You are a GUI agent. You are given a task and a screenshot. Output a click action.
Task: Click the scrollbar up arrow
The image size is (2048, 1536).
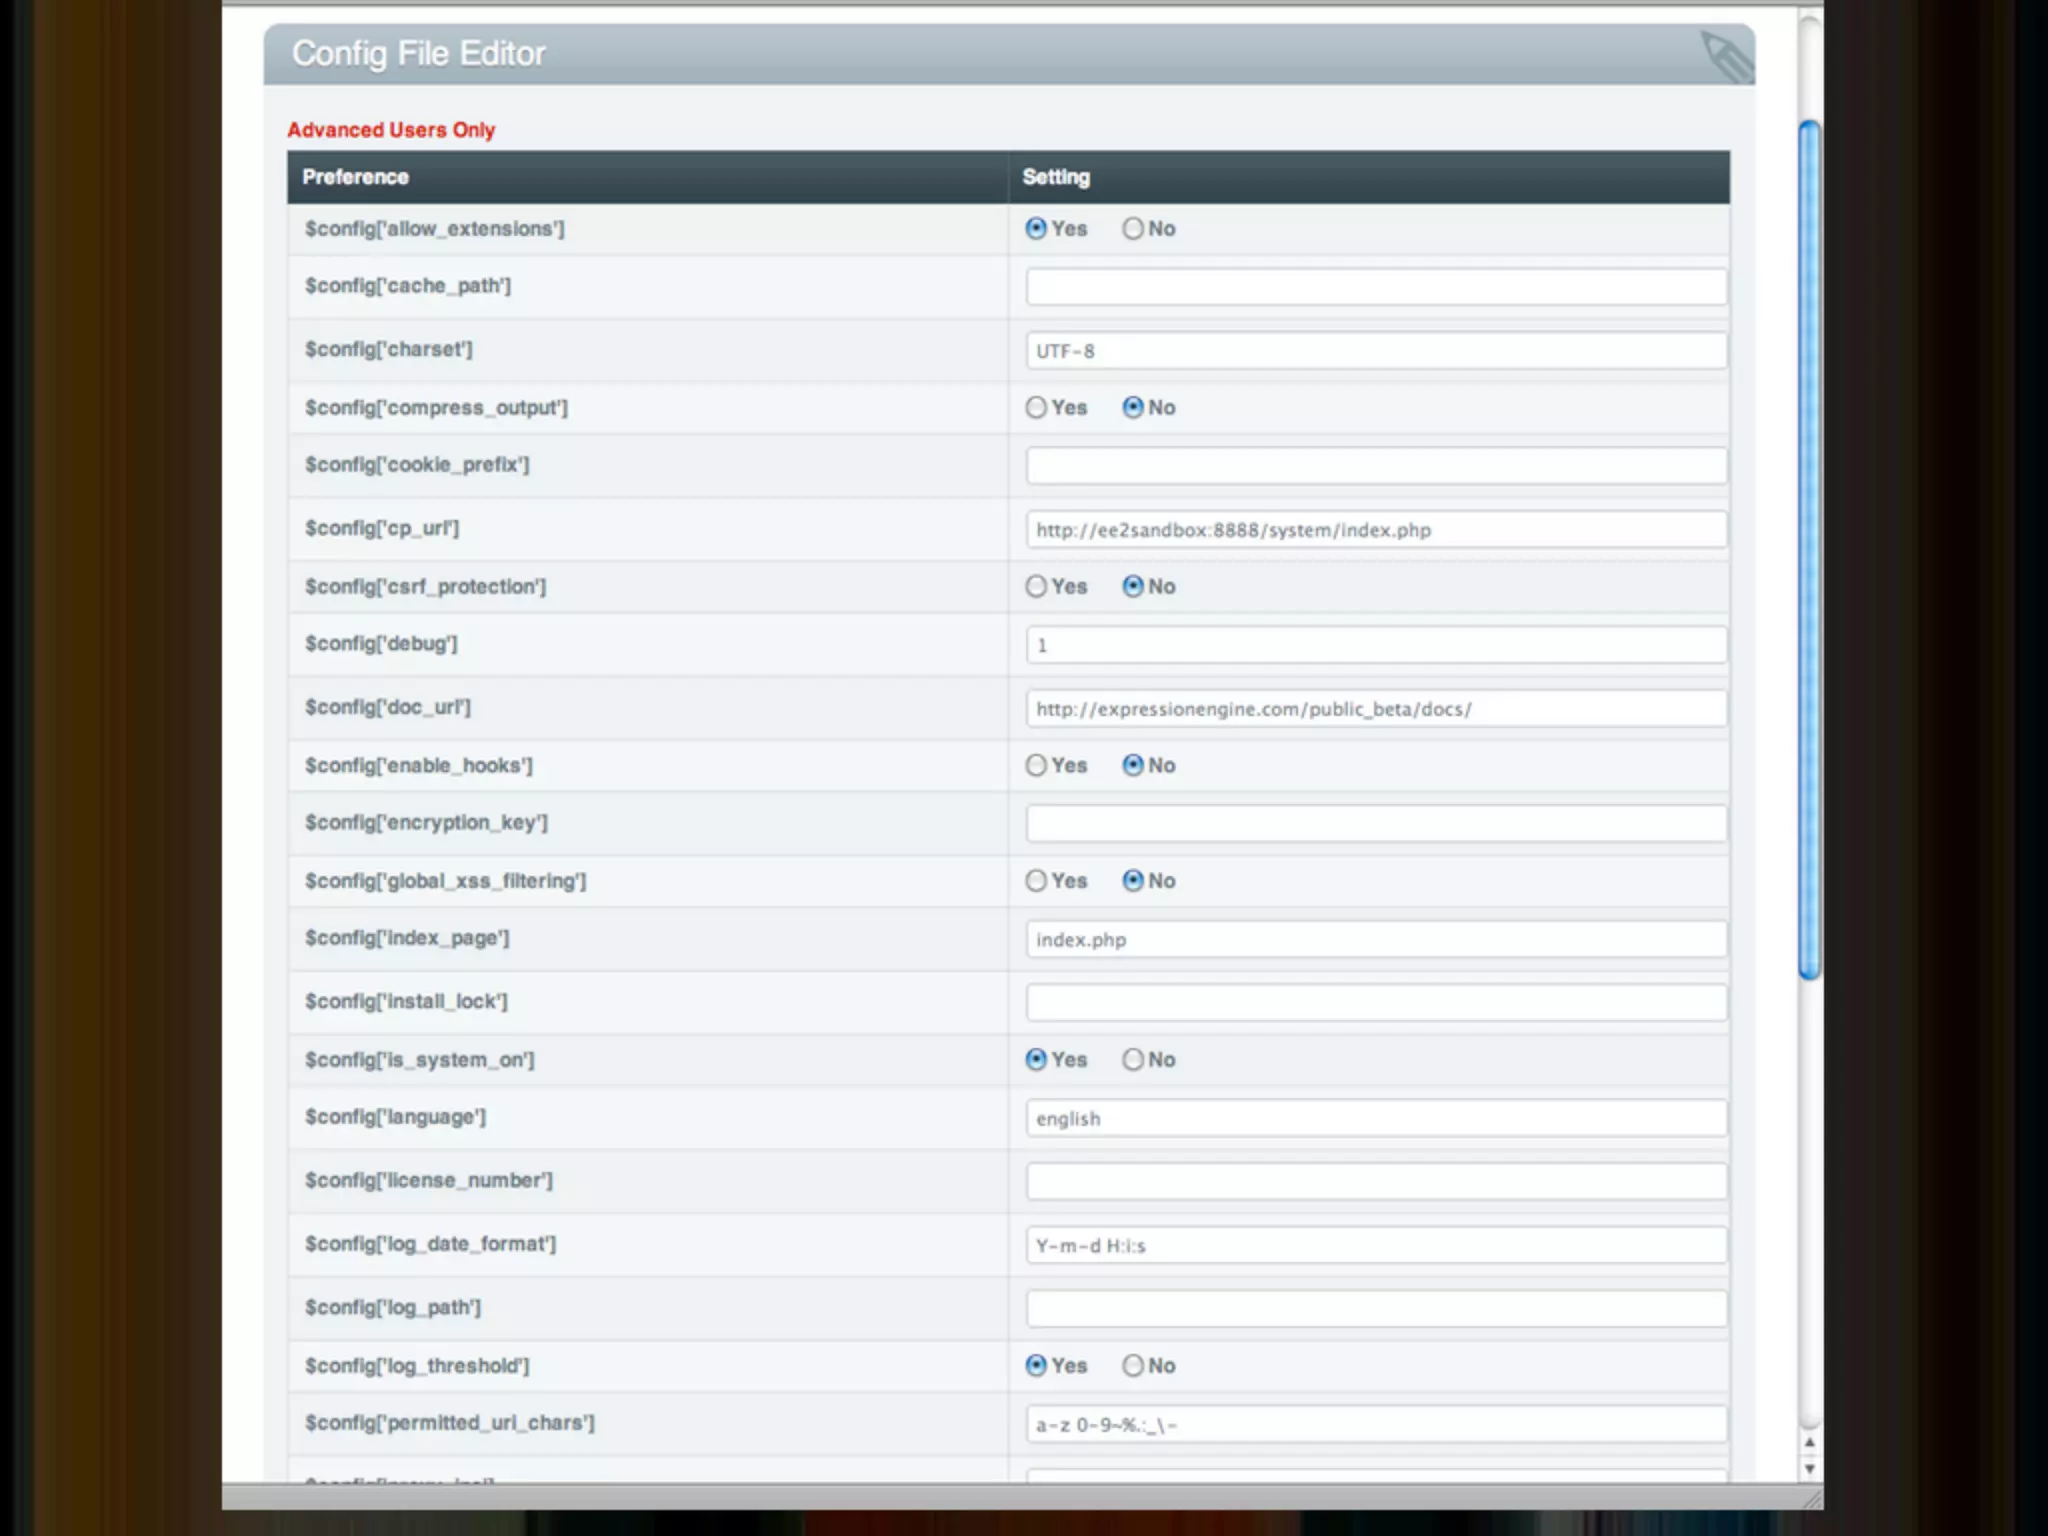coord(1809,1443)
